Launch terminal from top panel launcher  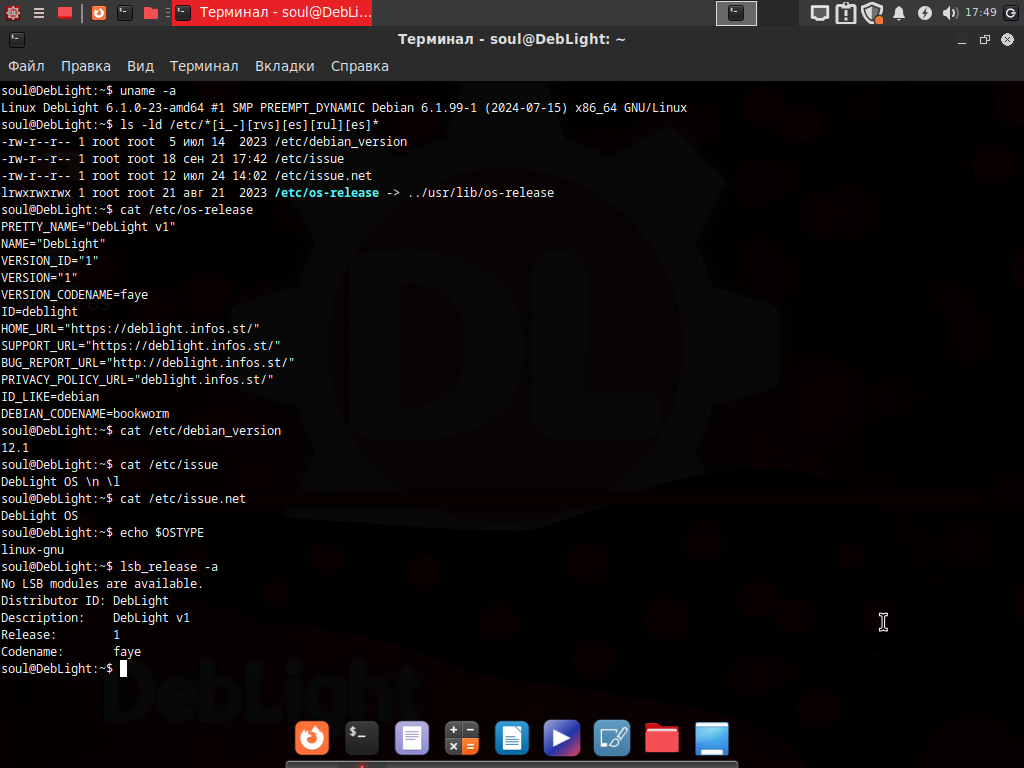(x=125, y=12)
